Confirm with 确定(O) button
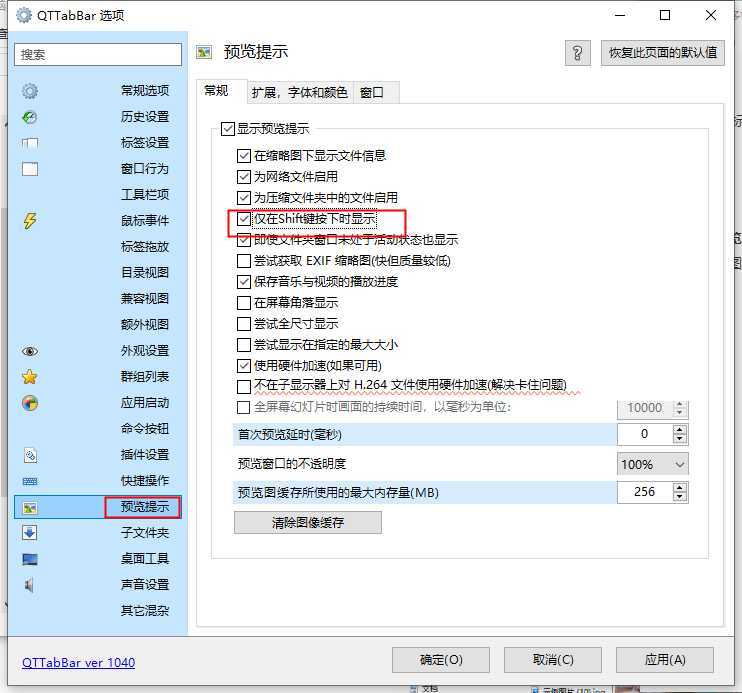Viewport: 742px width, 693px height. [441, 660]
